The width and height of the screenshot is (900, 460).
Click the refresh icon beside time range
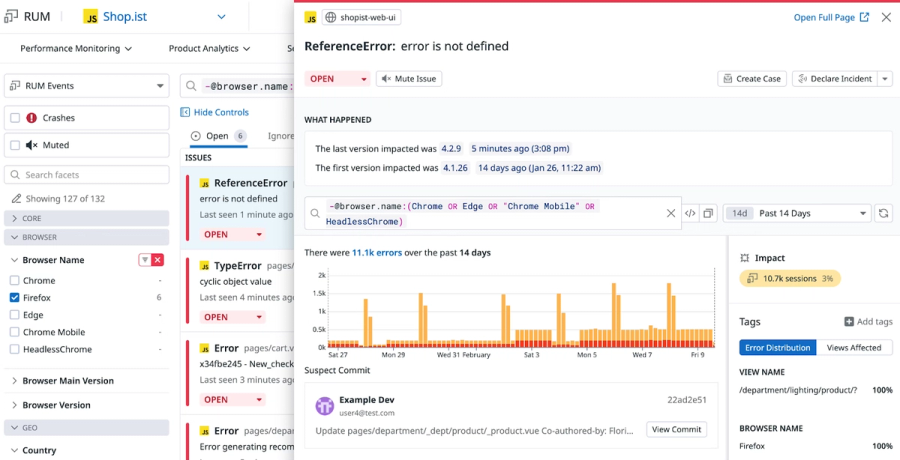click(x=883, y=214)
